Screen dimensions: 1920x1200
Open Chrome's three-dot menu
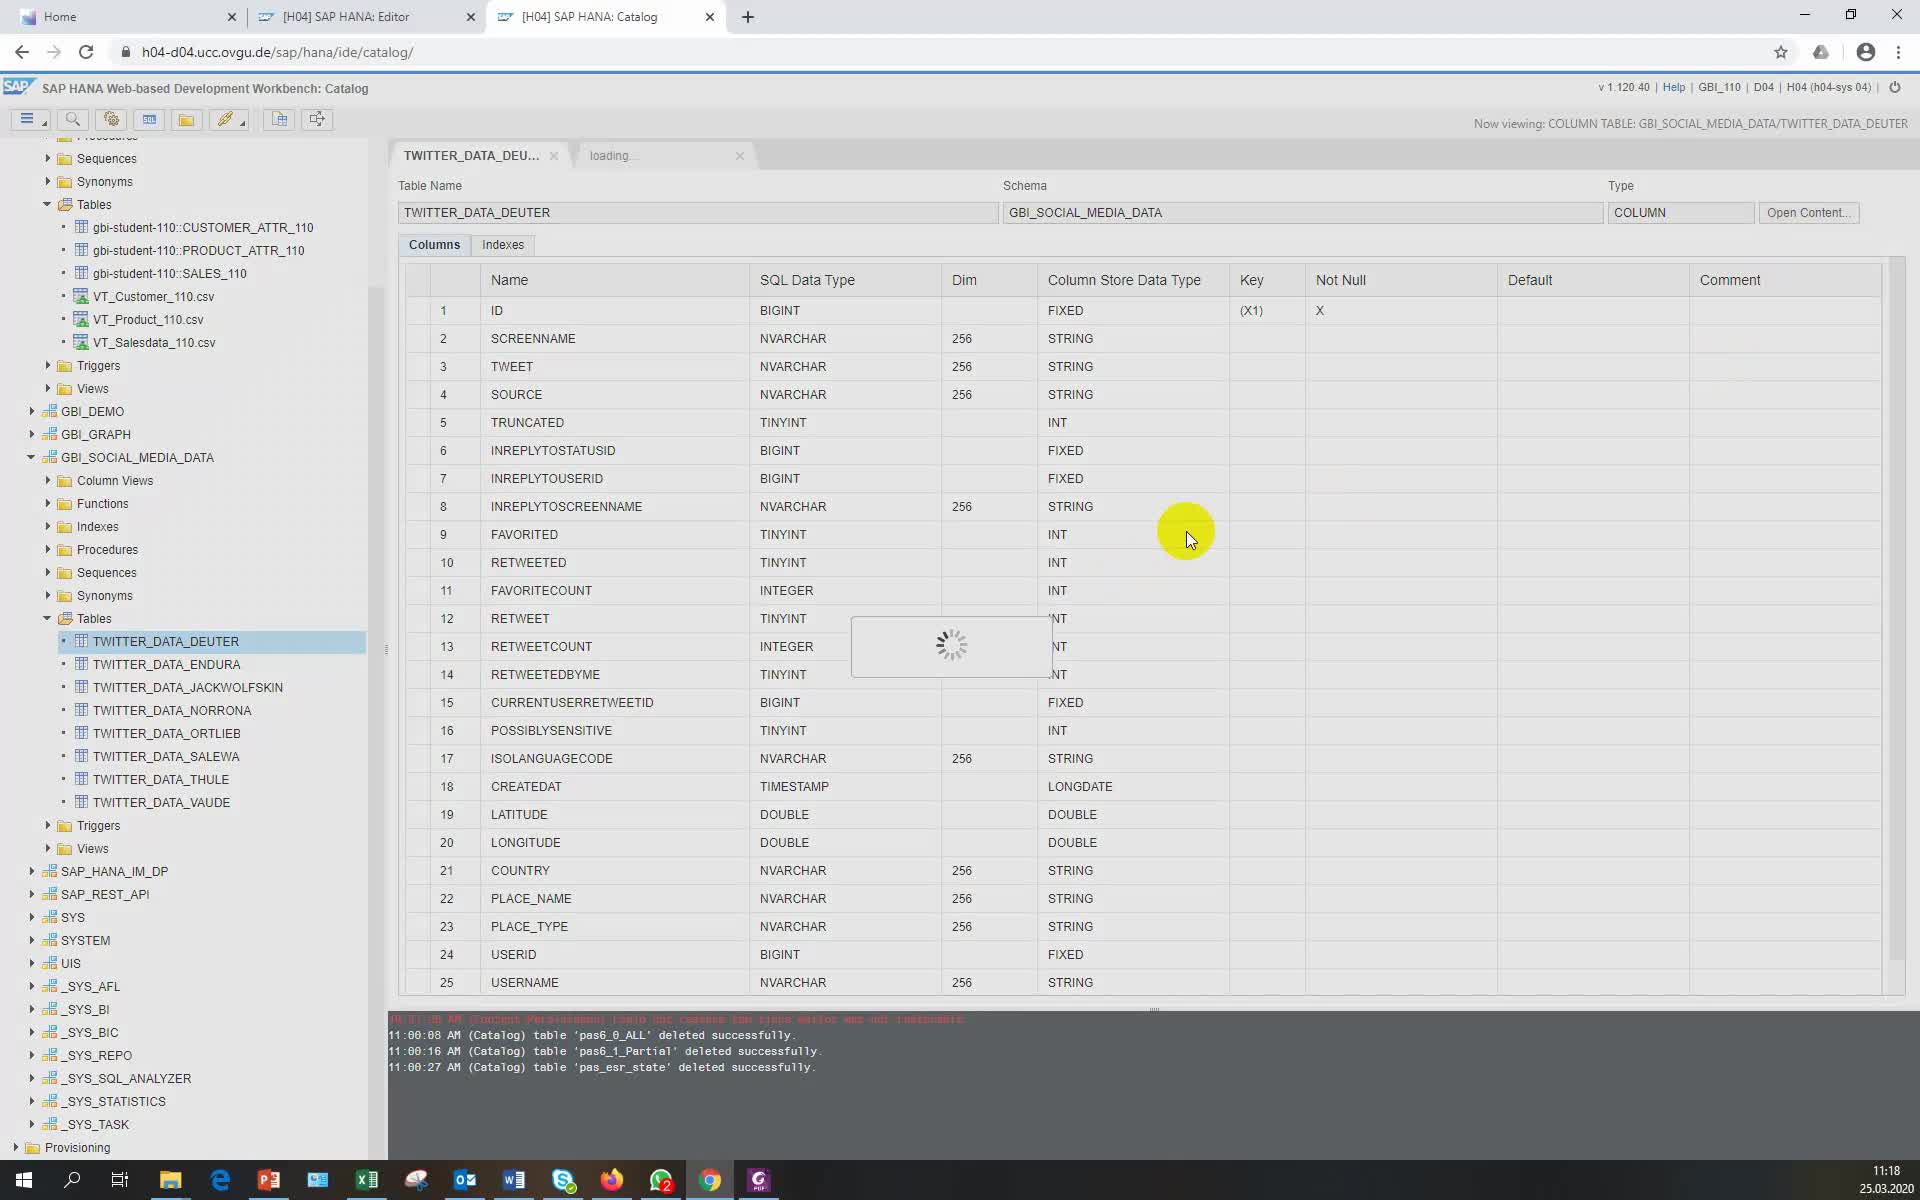pos(1899,52)
